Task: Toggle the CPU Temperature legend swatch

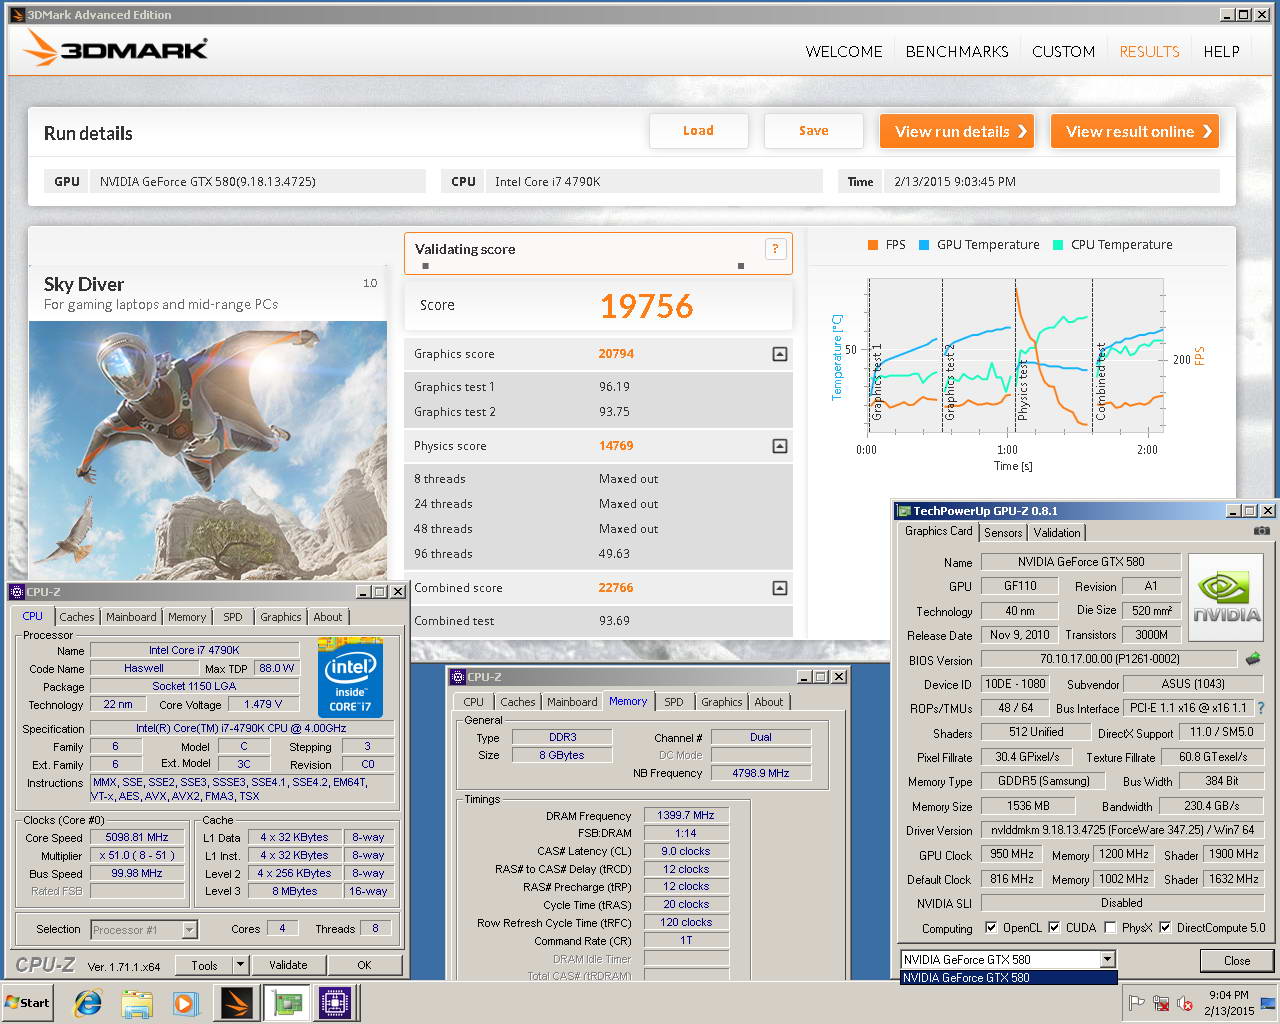Action: pos(1058,245)
